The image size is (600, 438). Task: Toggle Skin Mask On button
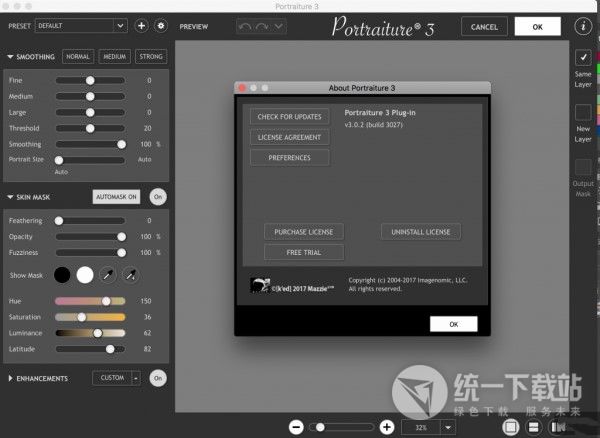pyautogui.click(x=158, y=197)
